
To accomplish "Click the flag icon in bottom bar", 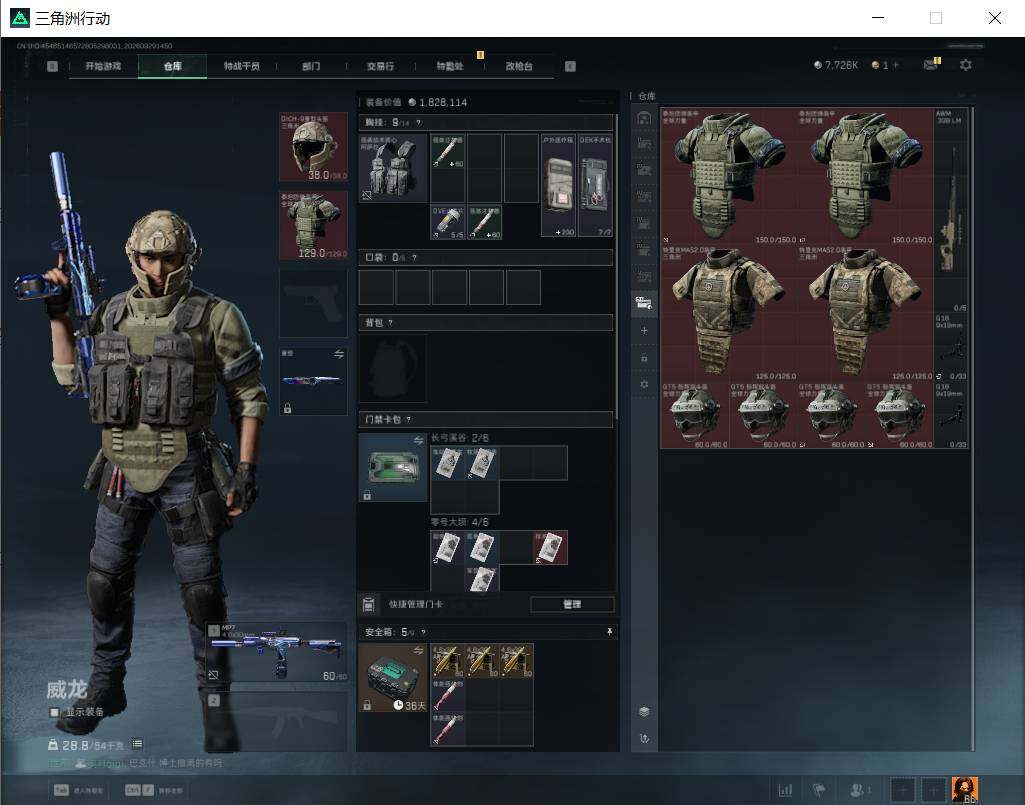I will (818, 790).
